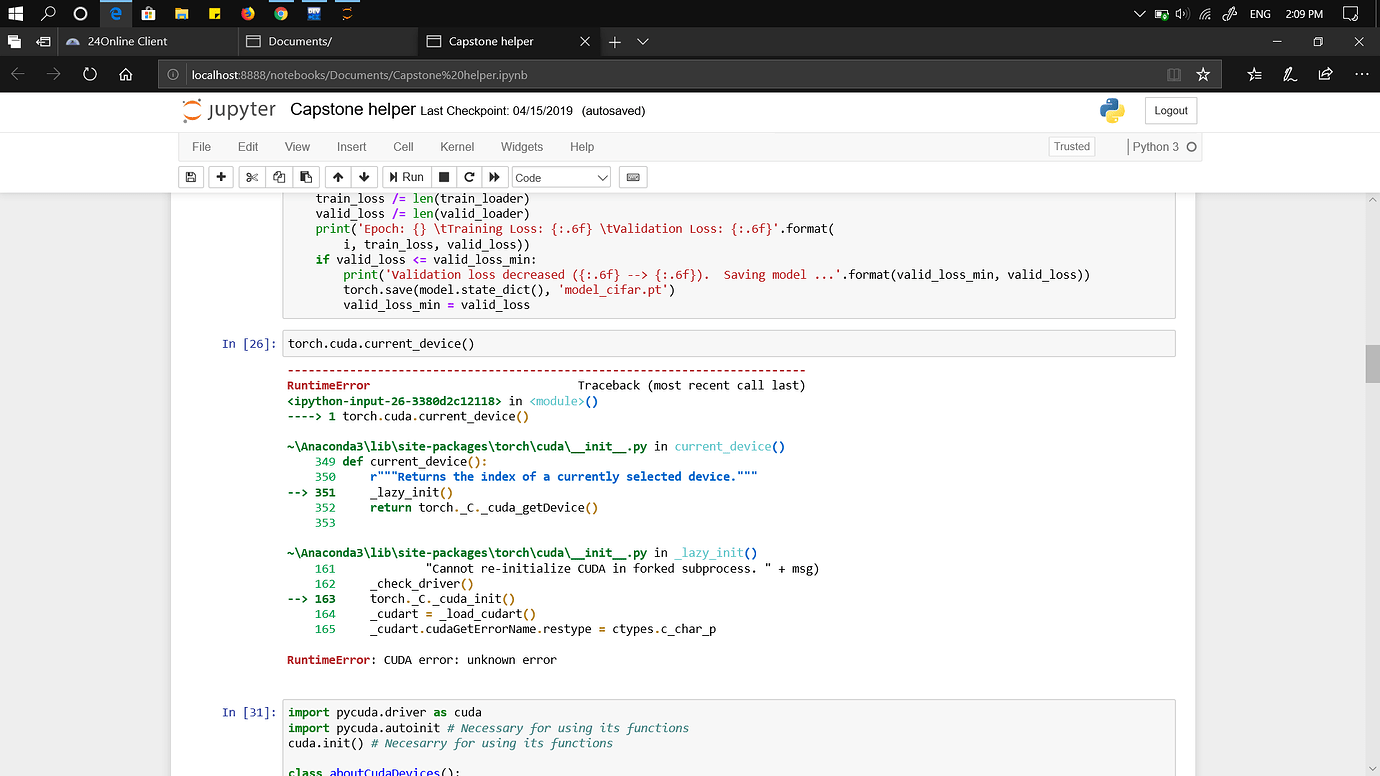Restart the kernel via the circular arrow icon
This screenshot has width=1380, height=776.
pyautogui.click(x=468, y=177)
